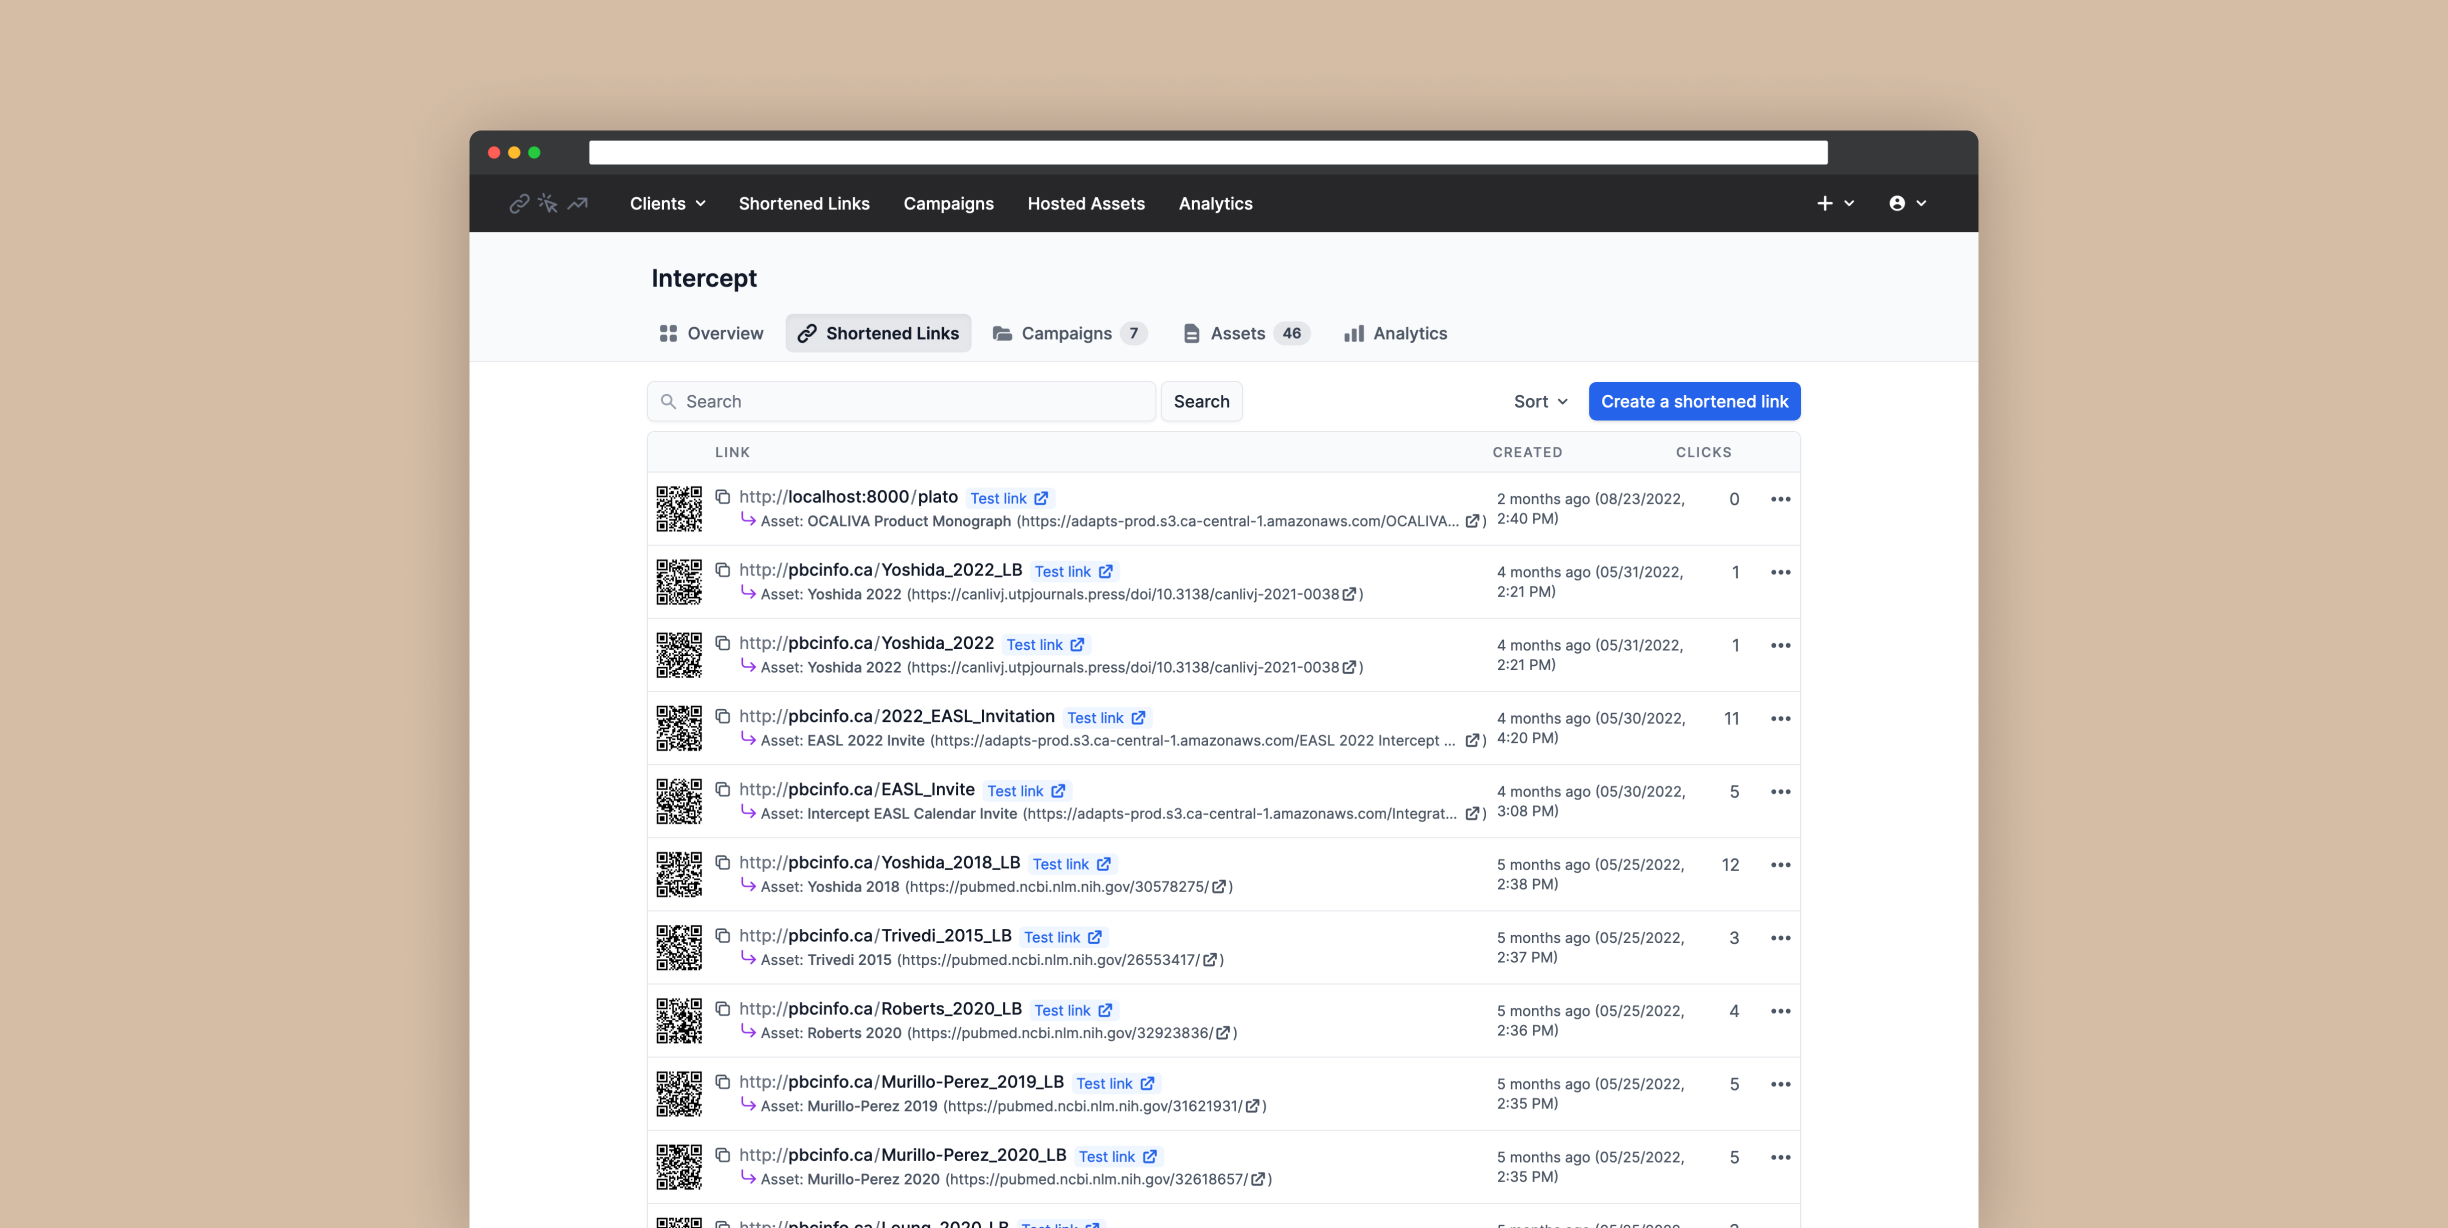Copy the pbcinfo.ca/Yoshida_2022_LB link
This screenshot has width=2448, height=1228.
pyautogui.click(x=723, y=570)
